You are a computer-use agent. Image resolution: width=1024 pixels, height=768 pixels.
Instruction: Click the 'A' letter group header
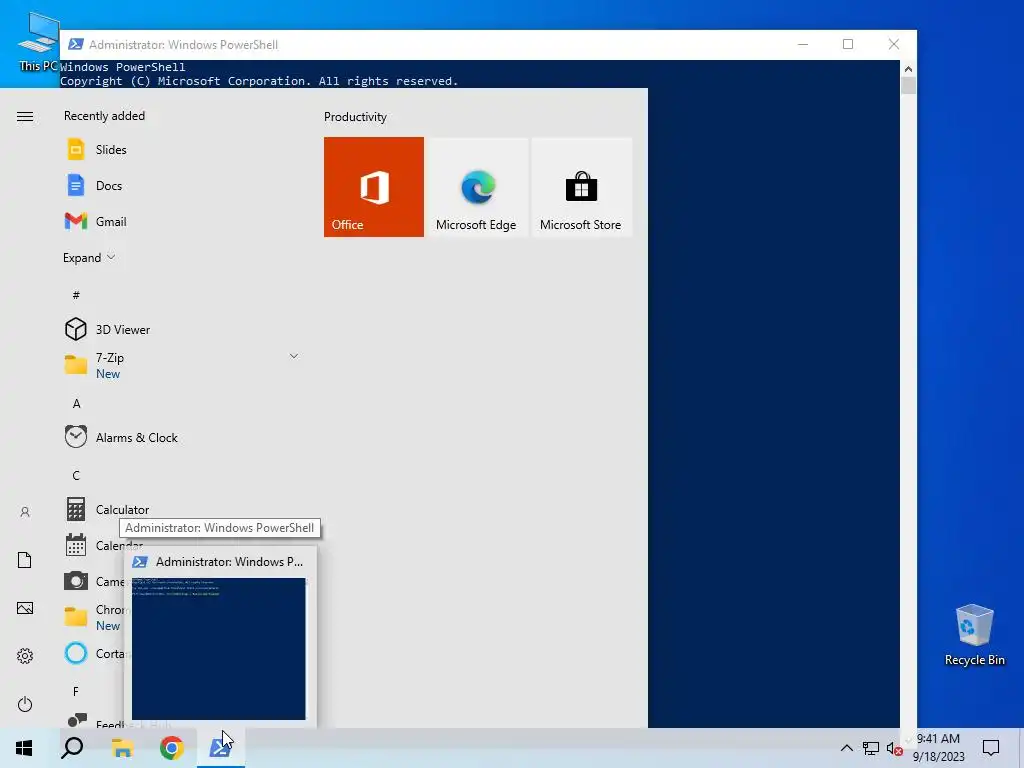click(x=76, y=404)
